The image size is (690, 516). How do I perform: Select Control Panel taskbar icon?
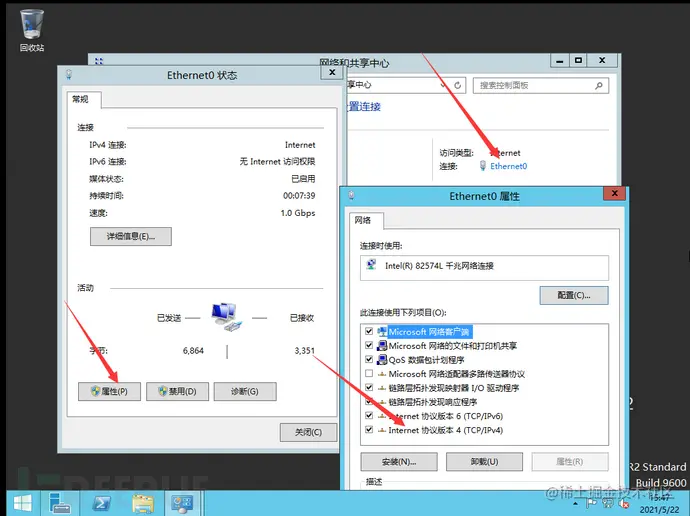[x=182, y=503]
